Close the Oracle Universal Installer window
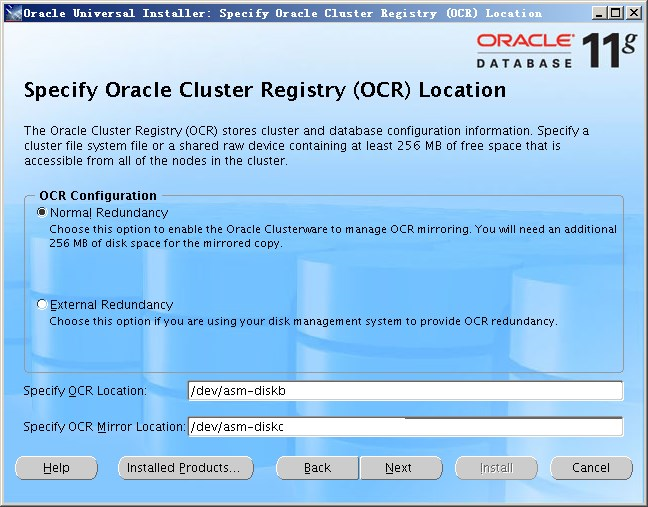 634,13
